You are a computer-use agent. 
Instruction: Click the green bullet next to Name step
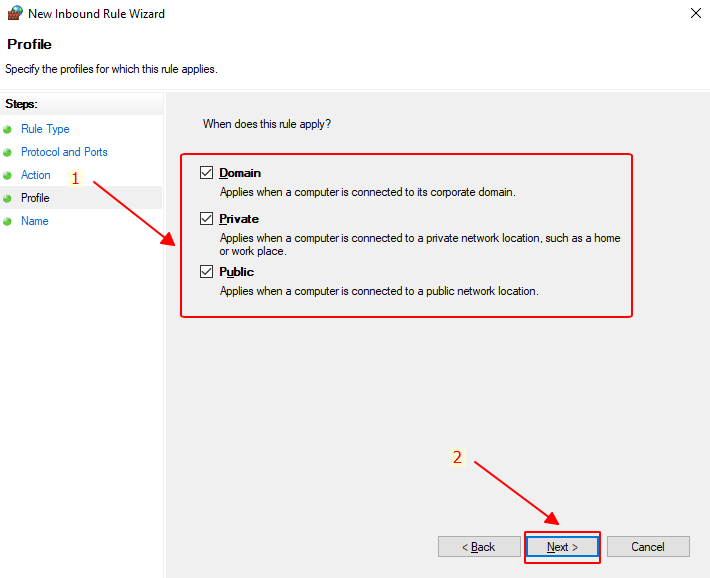7,222
